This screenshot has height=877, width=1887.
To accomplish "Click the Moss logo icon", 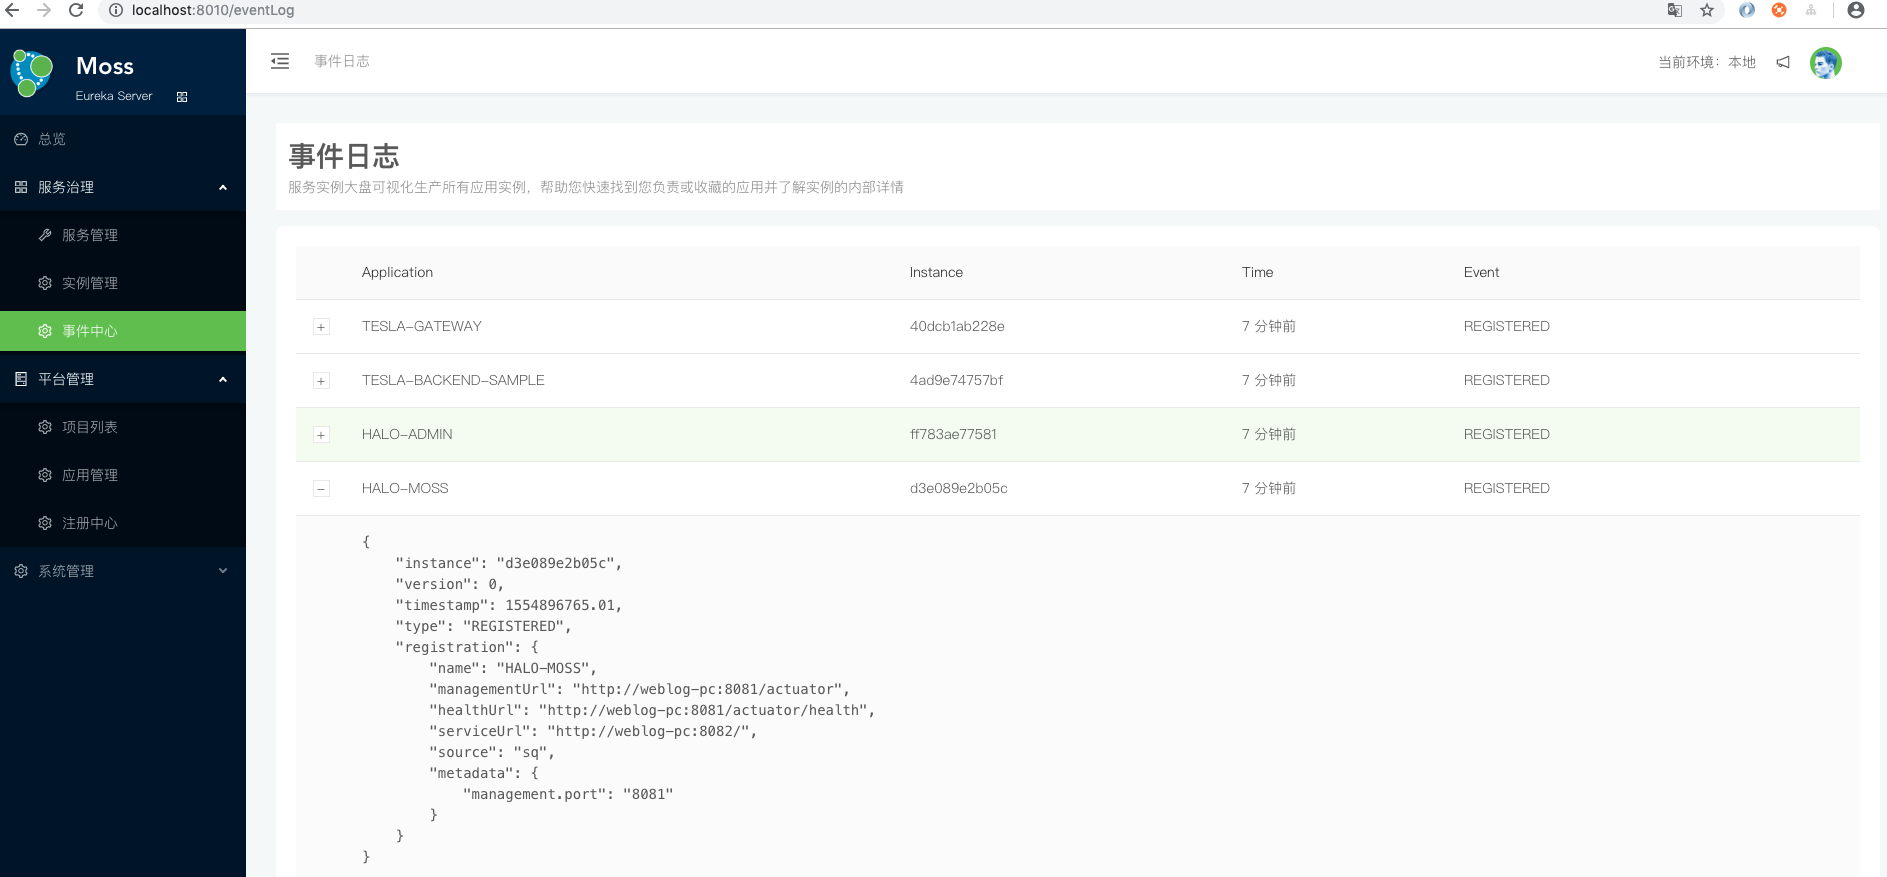I will pos(32,73).
